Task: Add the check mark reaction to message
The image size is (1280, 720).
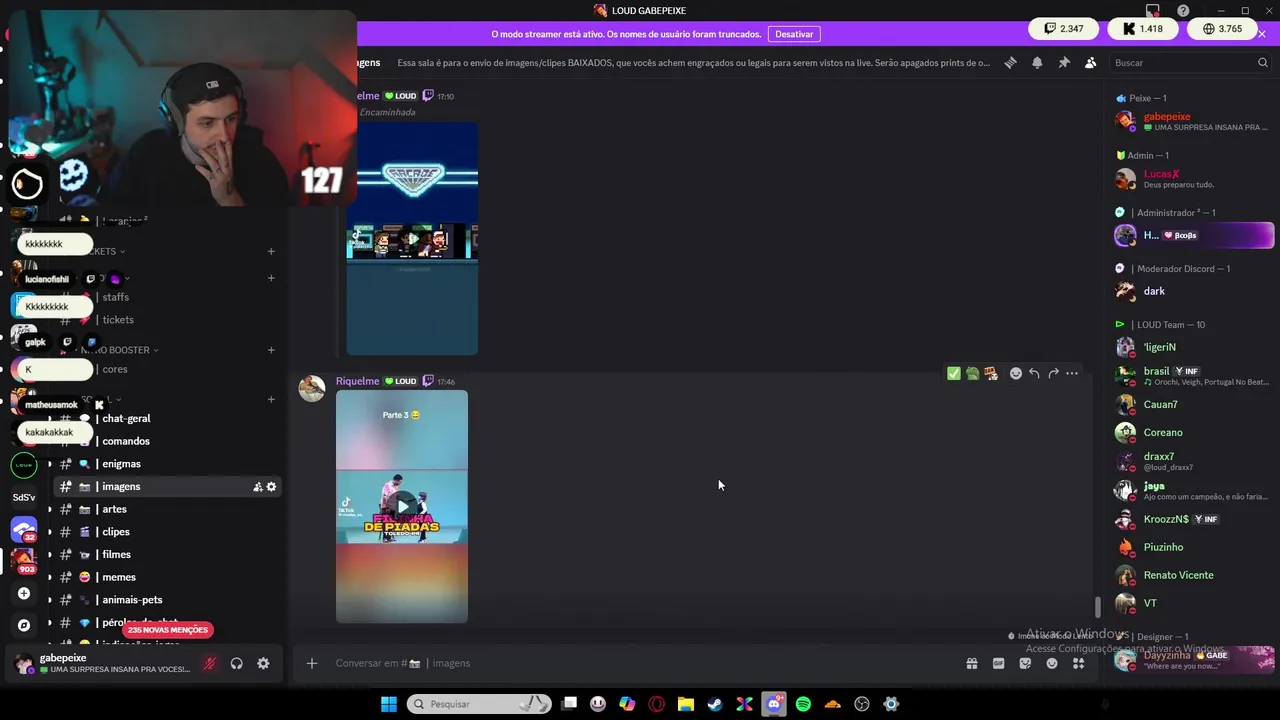Action: (x=954, y=373)
